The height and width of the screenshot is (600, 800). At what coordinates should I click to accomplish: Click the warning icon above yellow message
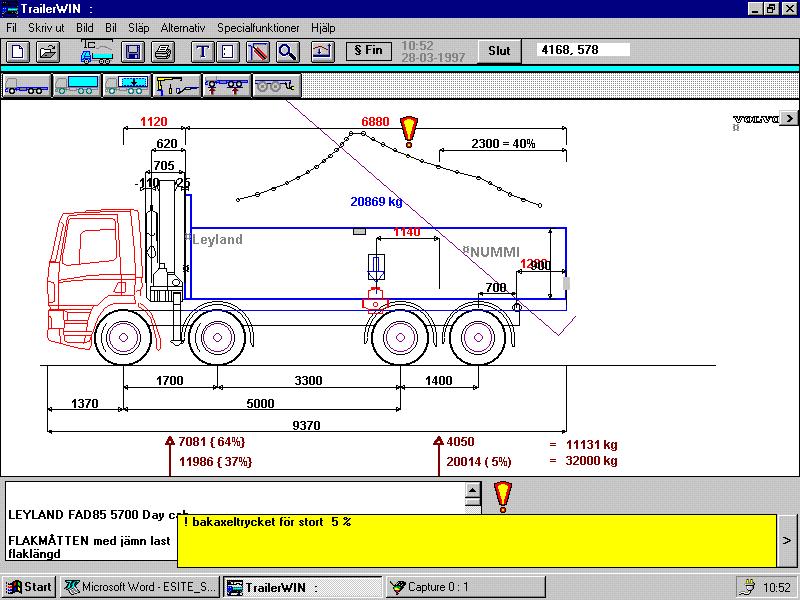tap(503, 497)
